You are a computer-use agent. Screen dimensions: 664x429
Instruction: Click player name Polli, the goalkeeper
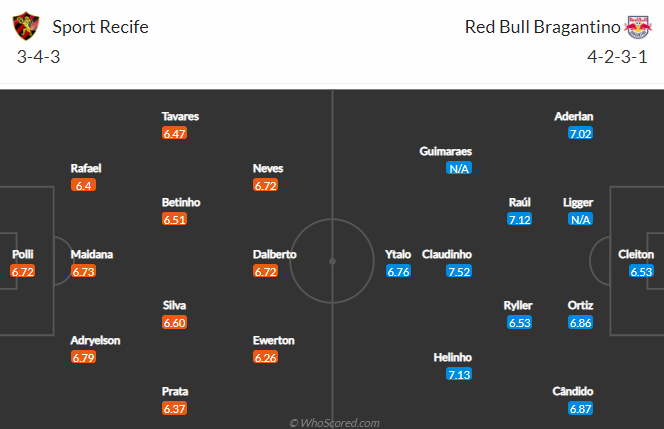(x=22, y=254)
